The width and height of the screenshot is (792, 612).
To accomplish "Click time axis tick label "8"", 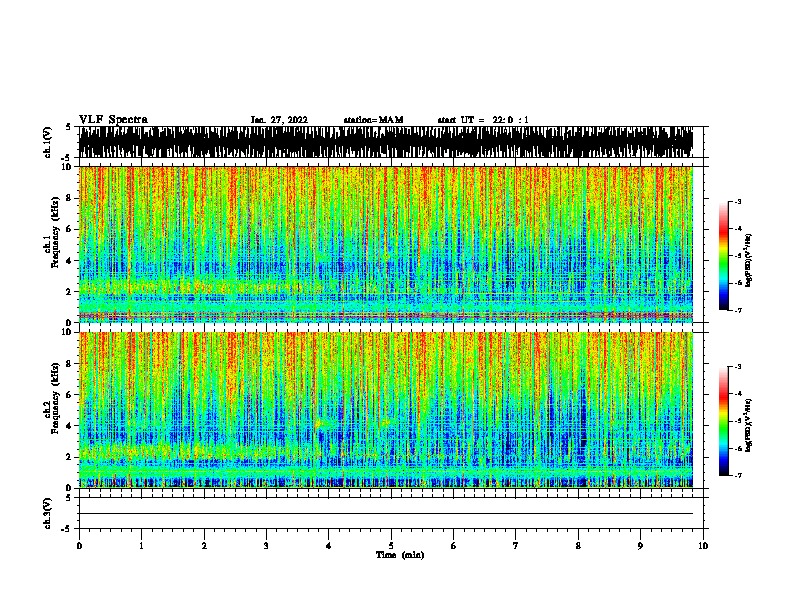I will click(x=578, y=545).
